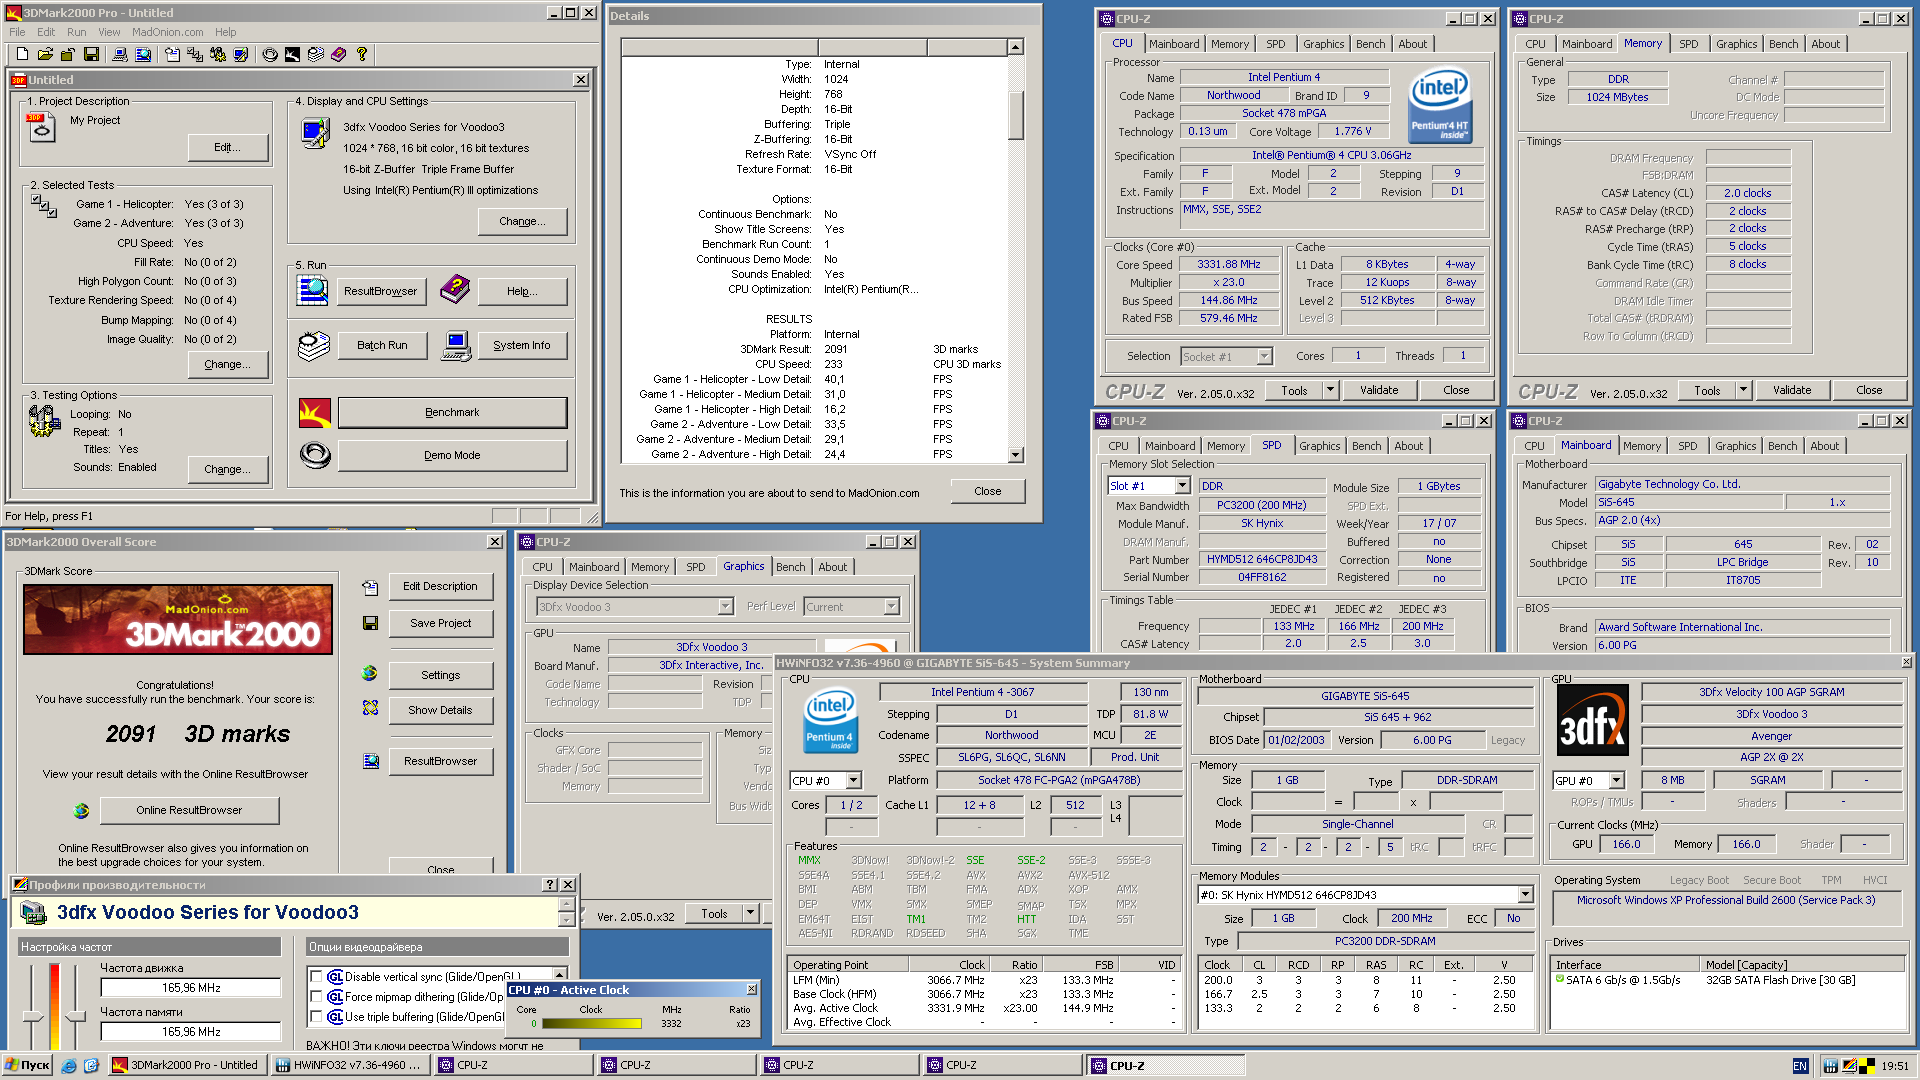Click the Demo Mode ring icon in Run section
This screenshot has width=1920, height=1080.
click(x=315, y=455)
